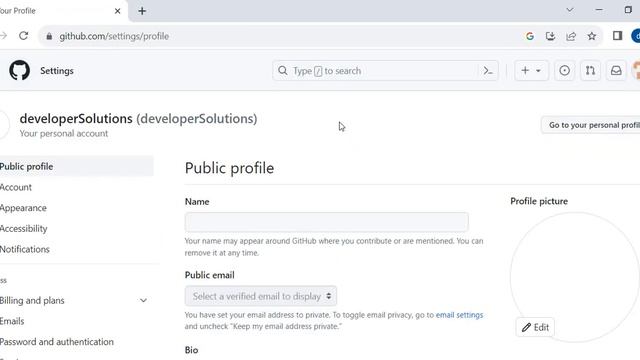
Task: Open the Issues icon in the header
Action: click(x=564, y=71)
